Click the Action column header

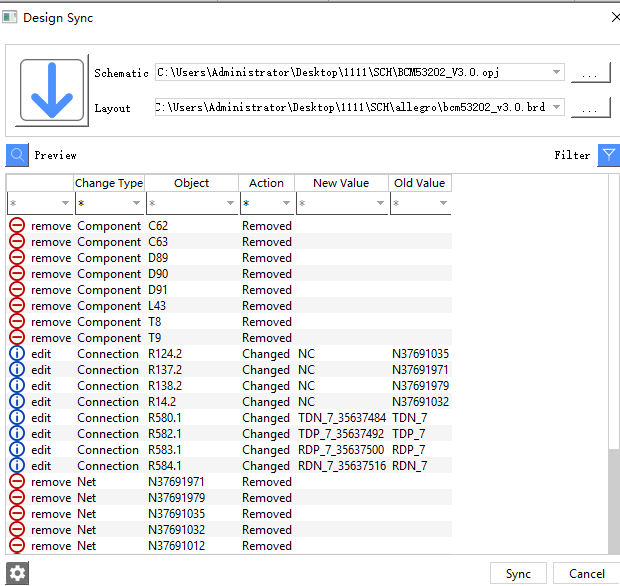(x=267, y=183)
